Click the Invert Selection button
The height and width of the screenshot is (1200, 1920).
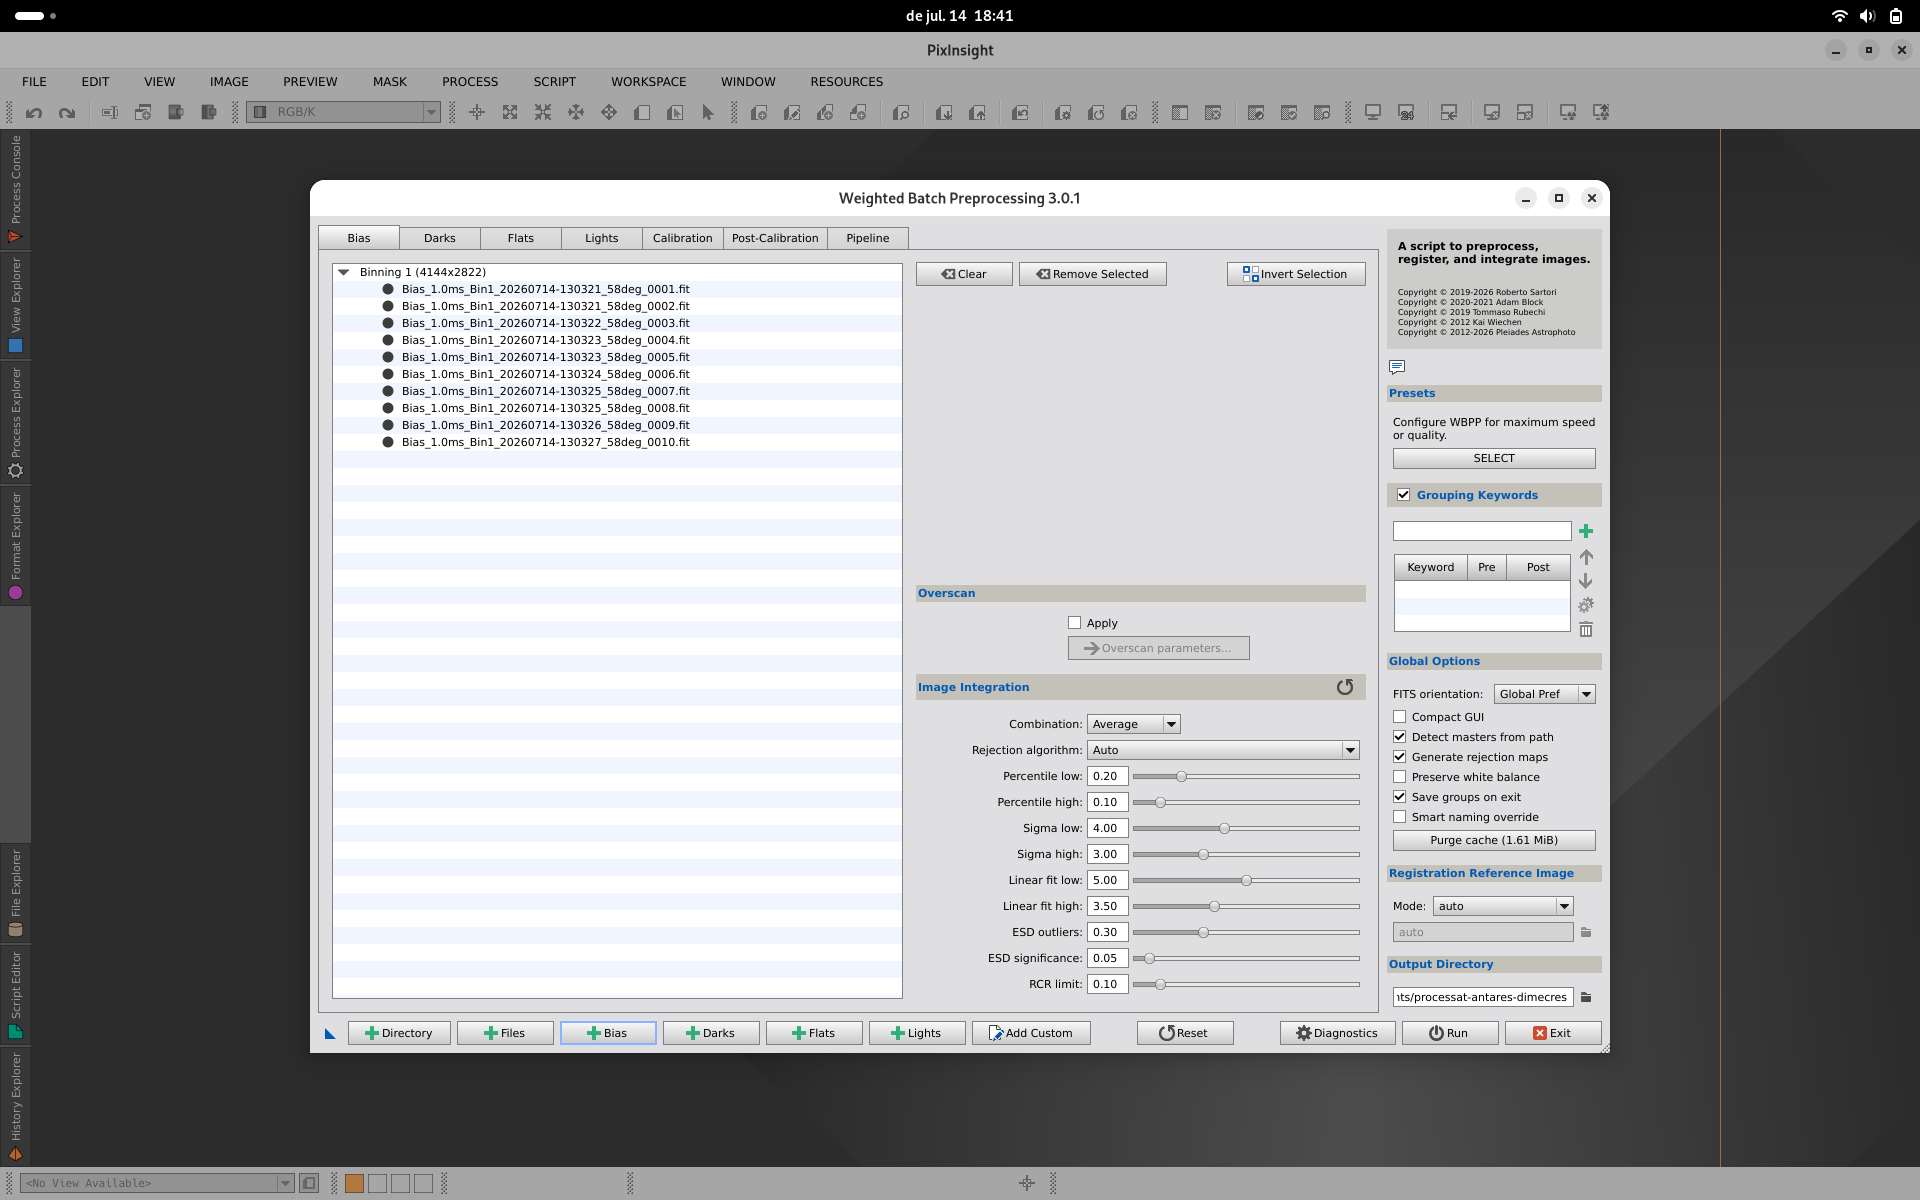1296,274
